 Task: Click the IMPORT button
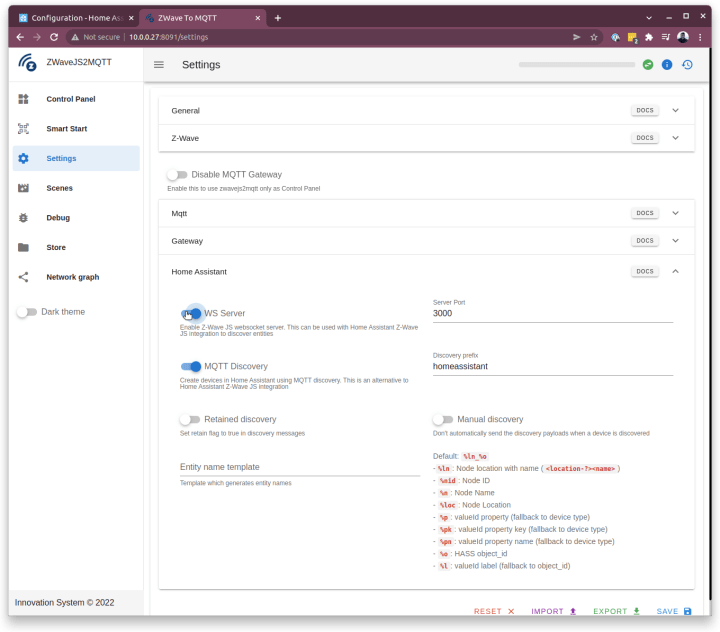[x=553, y=611]
